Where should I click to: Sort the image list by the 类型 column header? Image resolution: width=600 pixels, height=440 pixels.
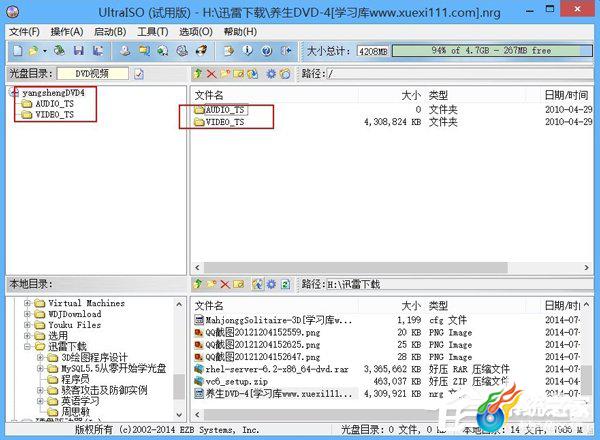click(438, 95)
